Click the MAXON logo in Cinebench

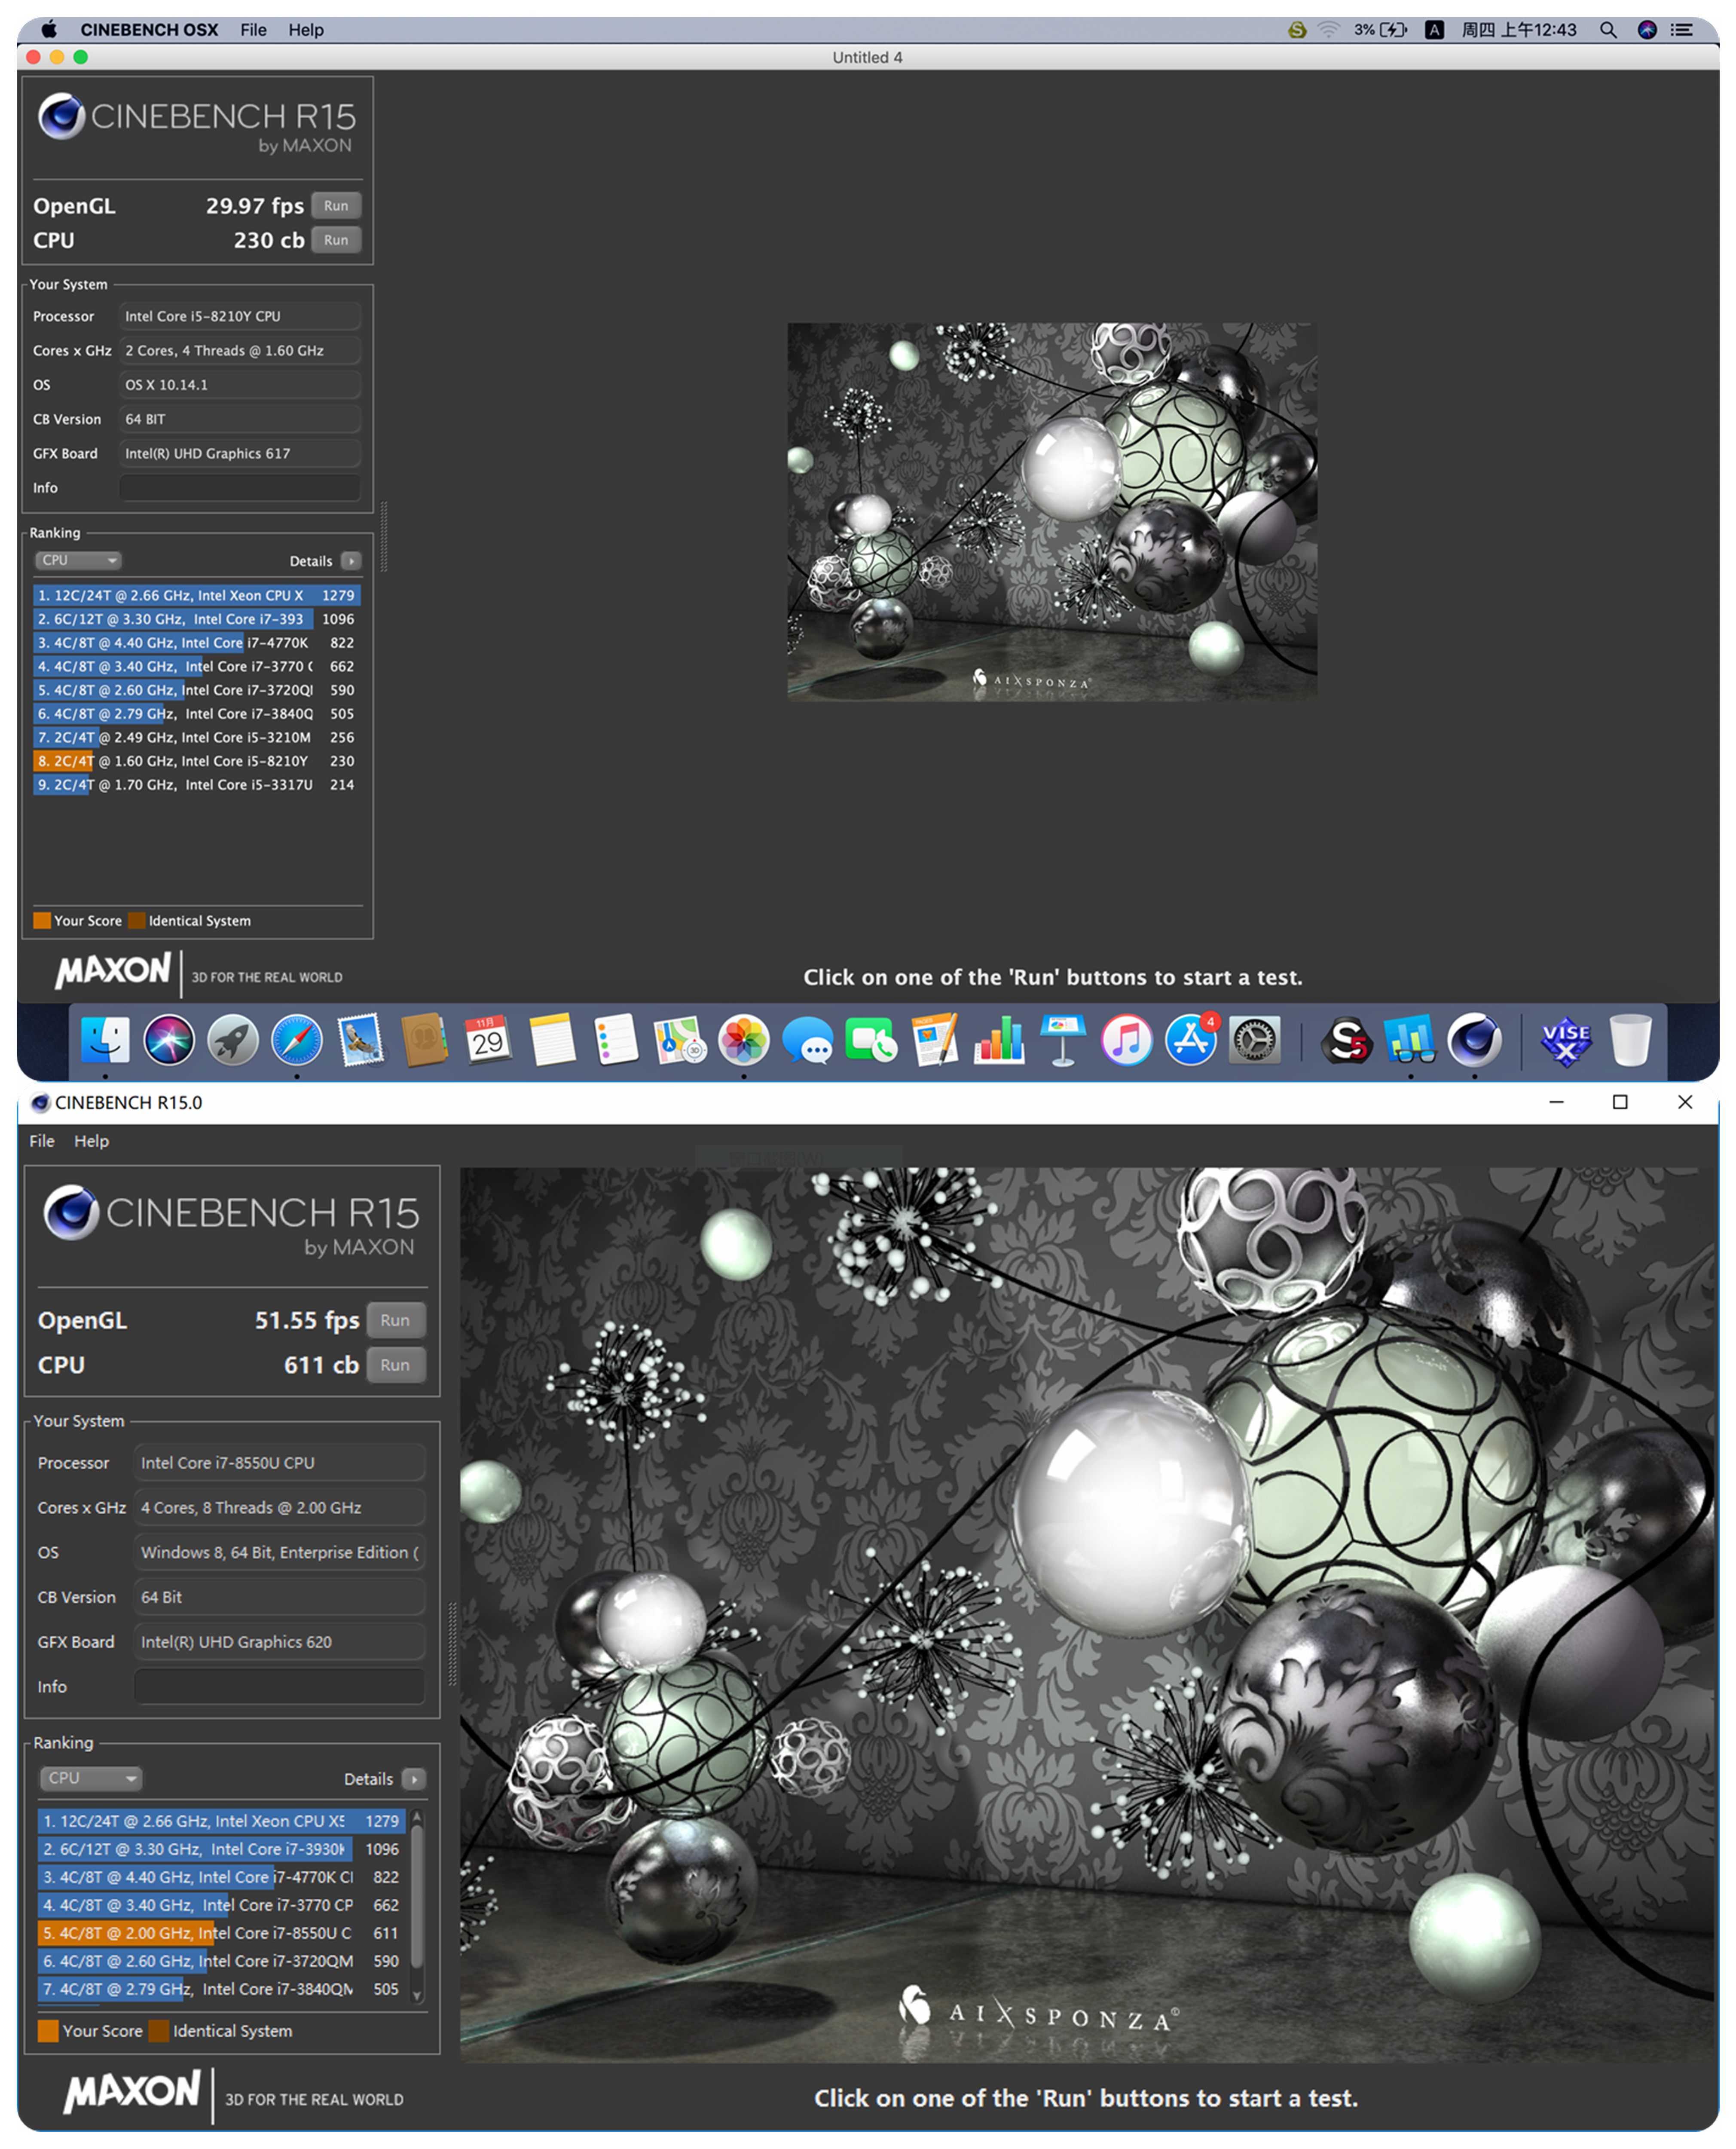113,970
